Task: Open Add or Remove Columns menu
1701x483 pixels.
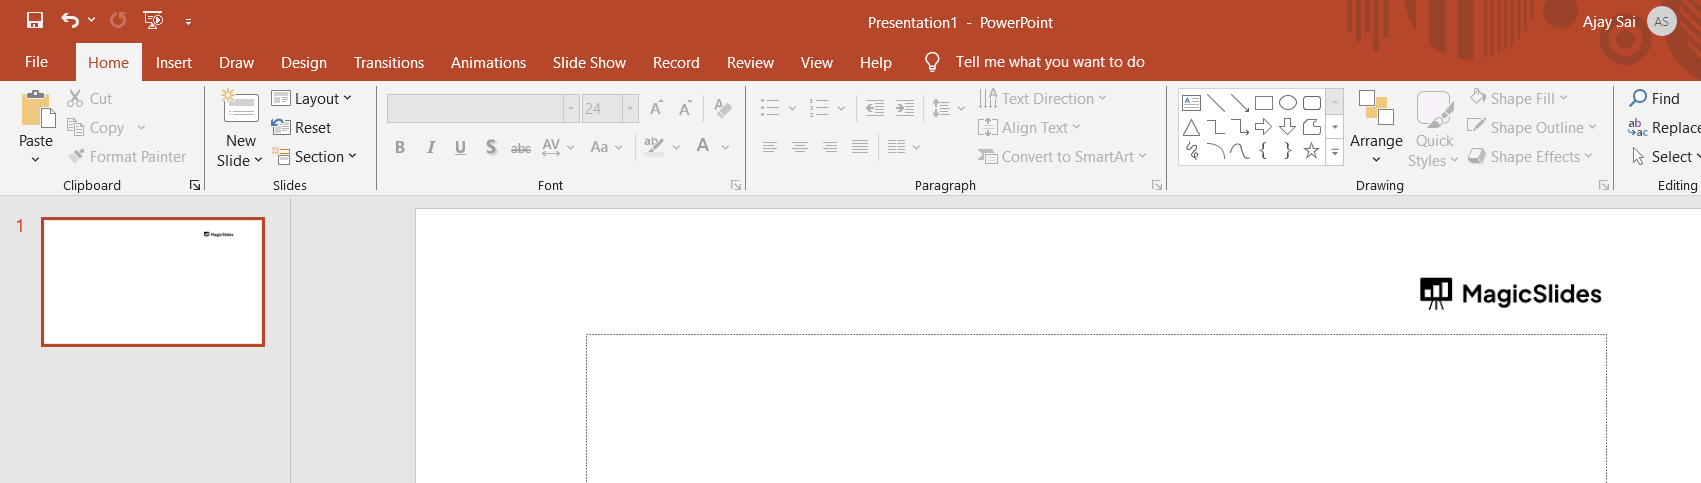Action: coord(904,147)
